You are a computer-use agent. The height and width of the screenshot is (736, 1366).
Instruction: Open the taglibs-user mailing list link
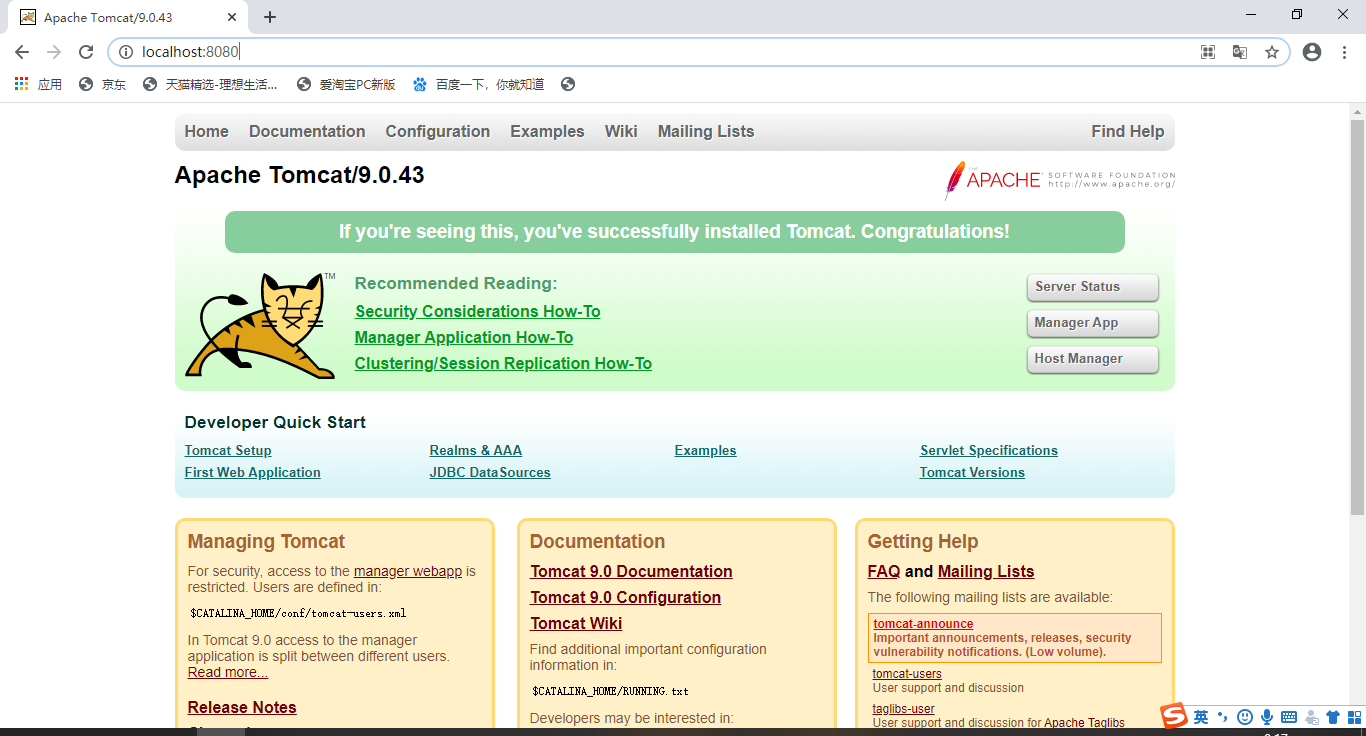(904, 709)
